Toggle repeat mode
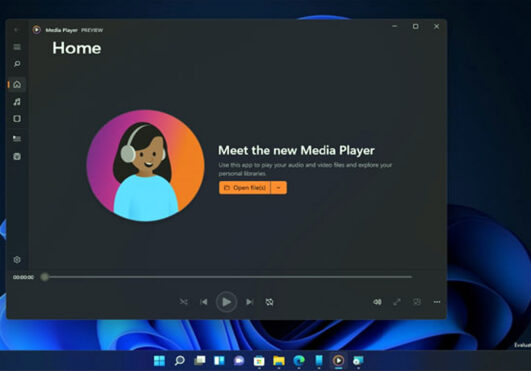This screenshot has width=531, height=371. (x=269, y=302)
